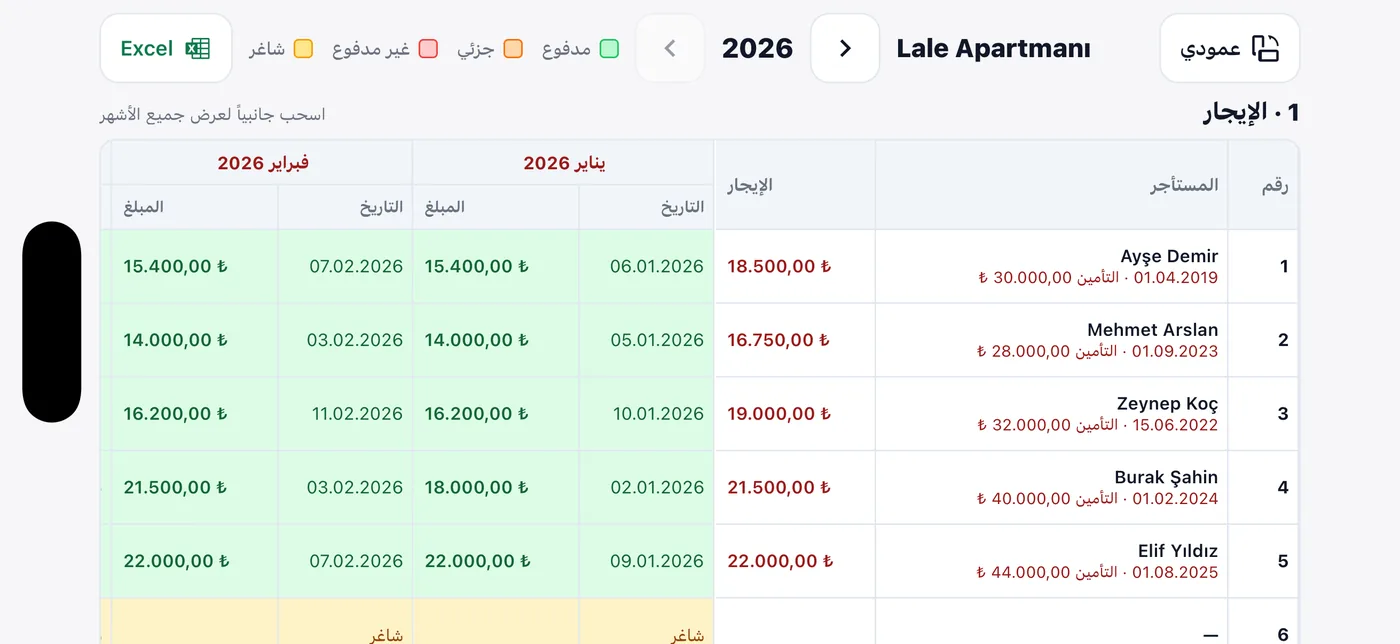Click the يناير 2026 month header
The width and height of the screenshot is (1400, 644).
point(565,162)
